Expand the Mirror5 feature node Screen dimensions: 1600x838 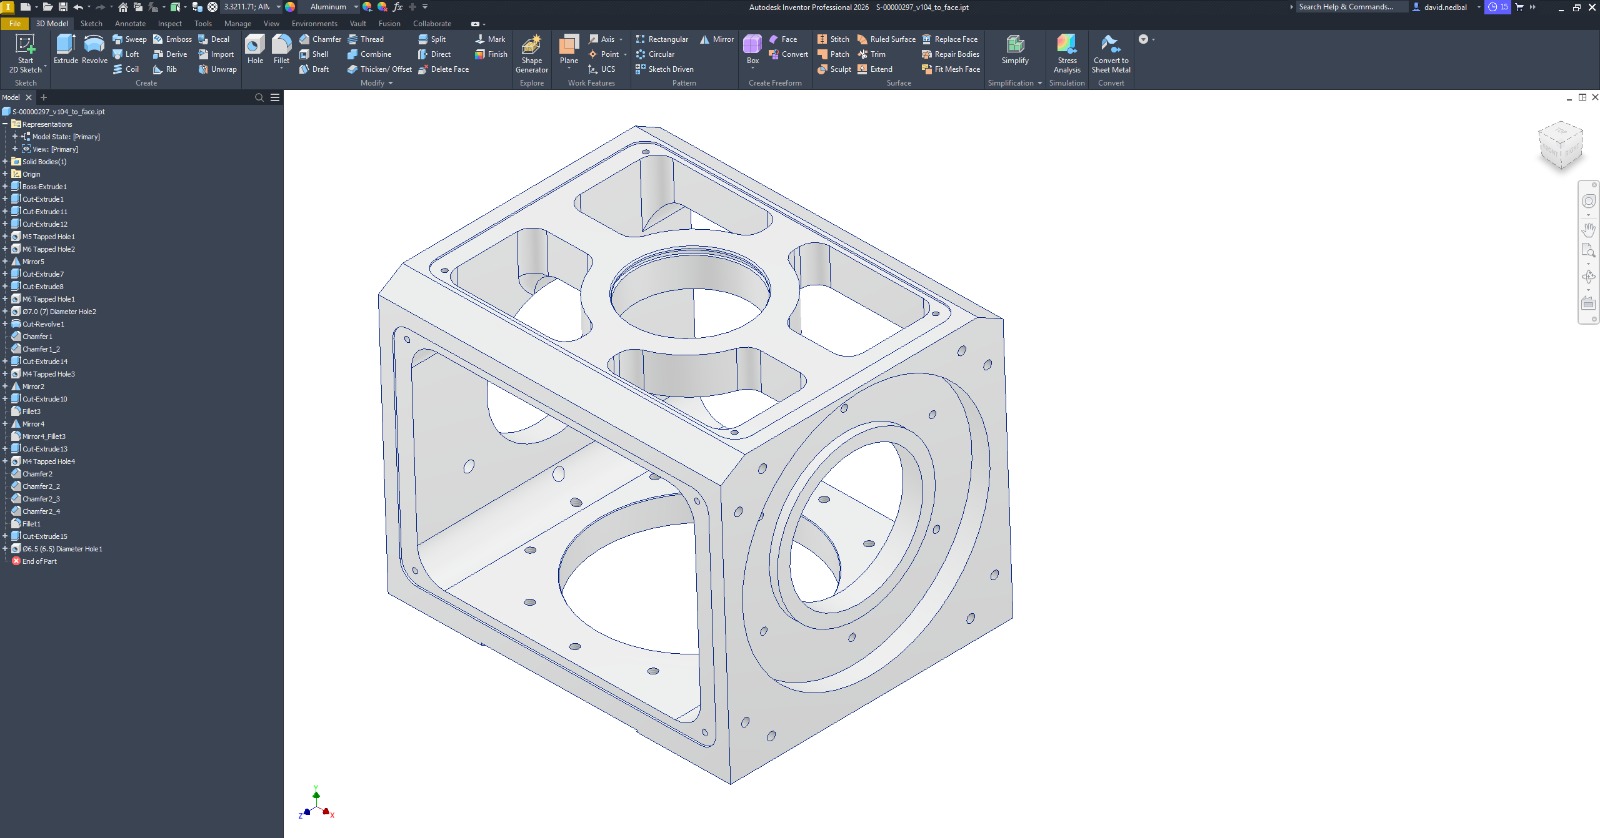pos(5,261)
